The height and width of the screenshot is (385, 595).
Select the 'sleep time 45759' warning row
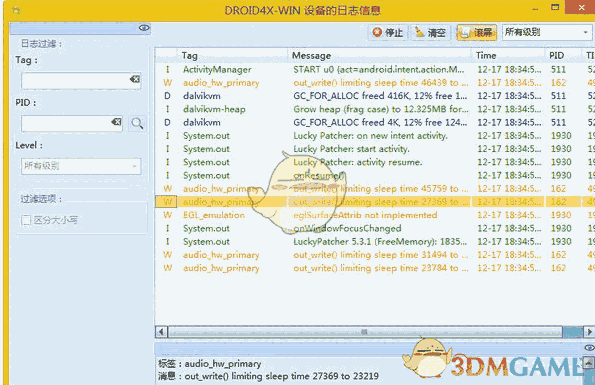click(375, 189)
